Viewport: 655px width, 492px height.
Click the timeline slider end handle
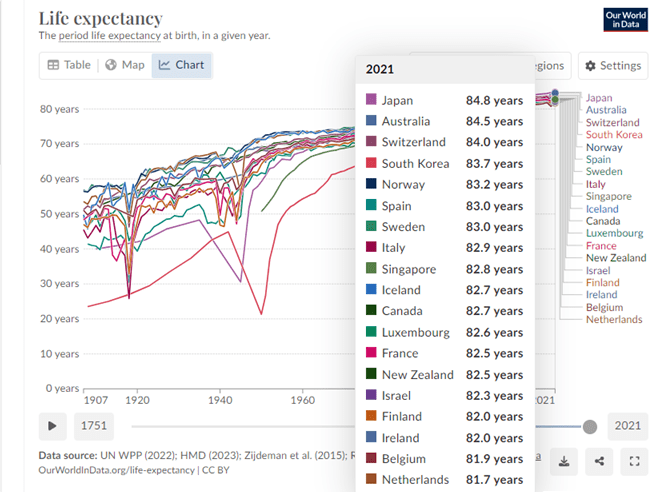pyautogui.click(x=590, y=426)
